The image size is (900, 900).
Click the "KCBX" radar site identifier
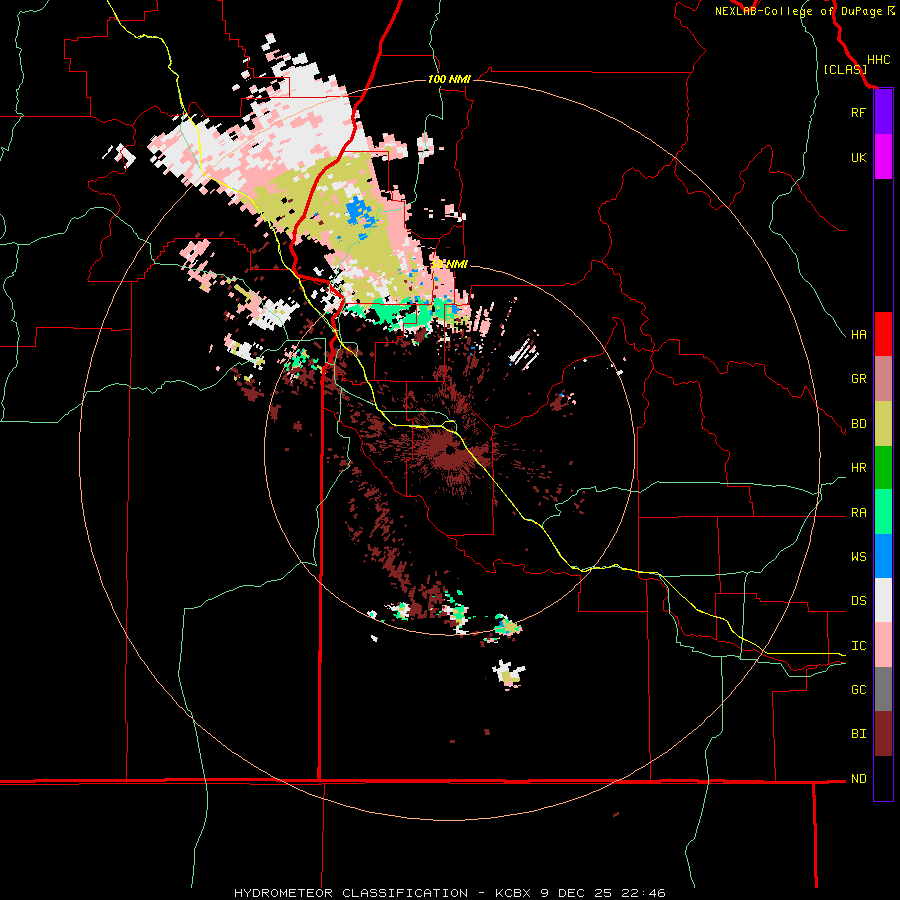click(514, 893)
